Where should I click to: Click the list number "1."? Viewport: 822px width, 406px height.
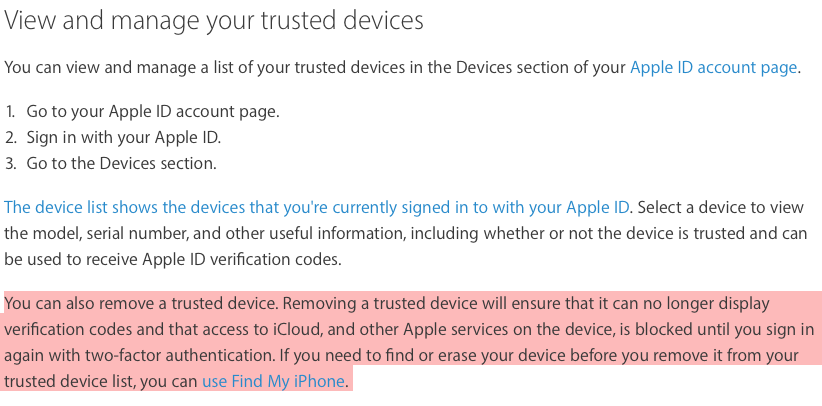pos(11,111)
